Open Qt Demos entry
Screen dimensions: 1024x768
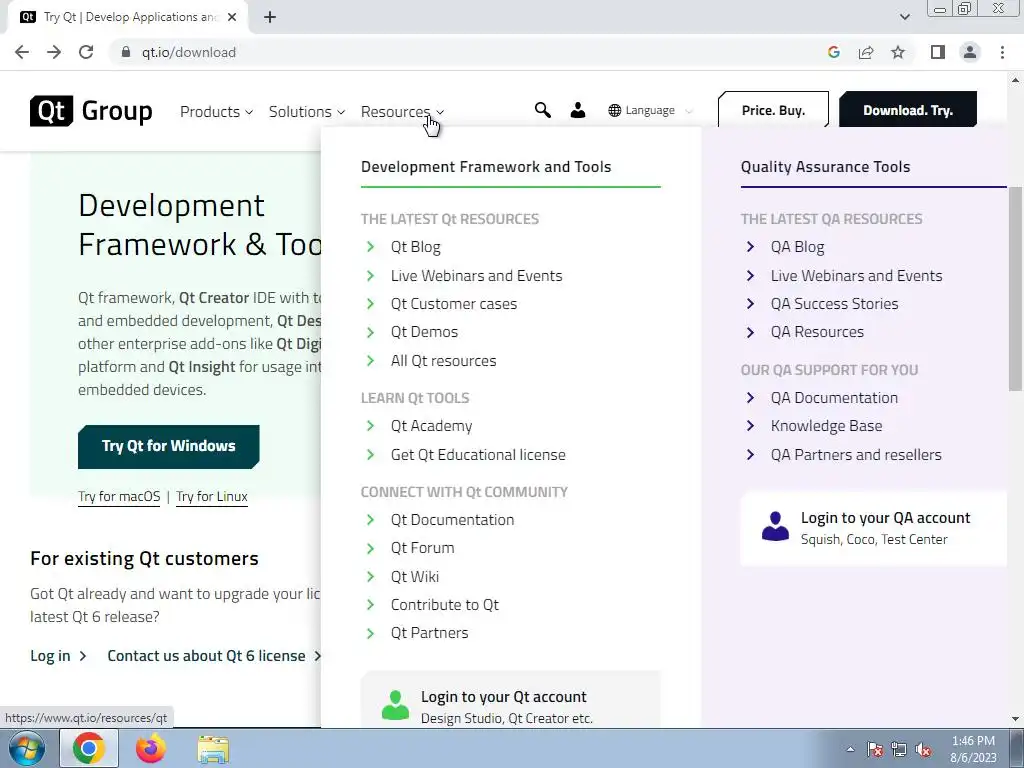coord(424,332)
